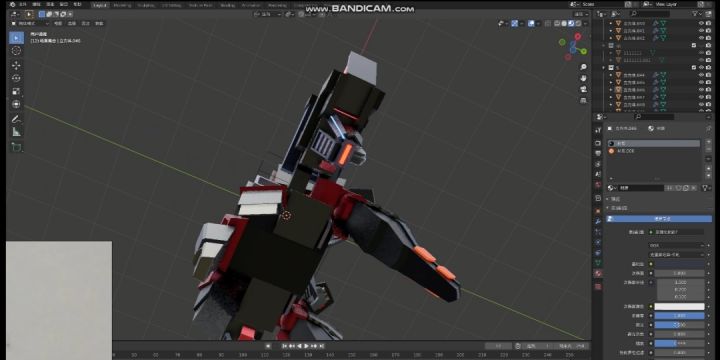Click the viewport pan hand icon

584,78
